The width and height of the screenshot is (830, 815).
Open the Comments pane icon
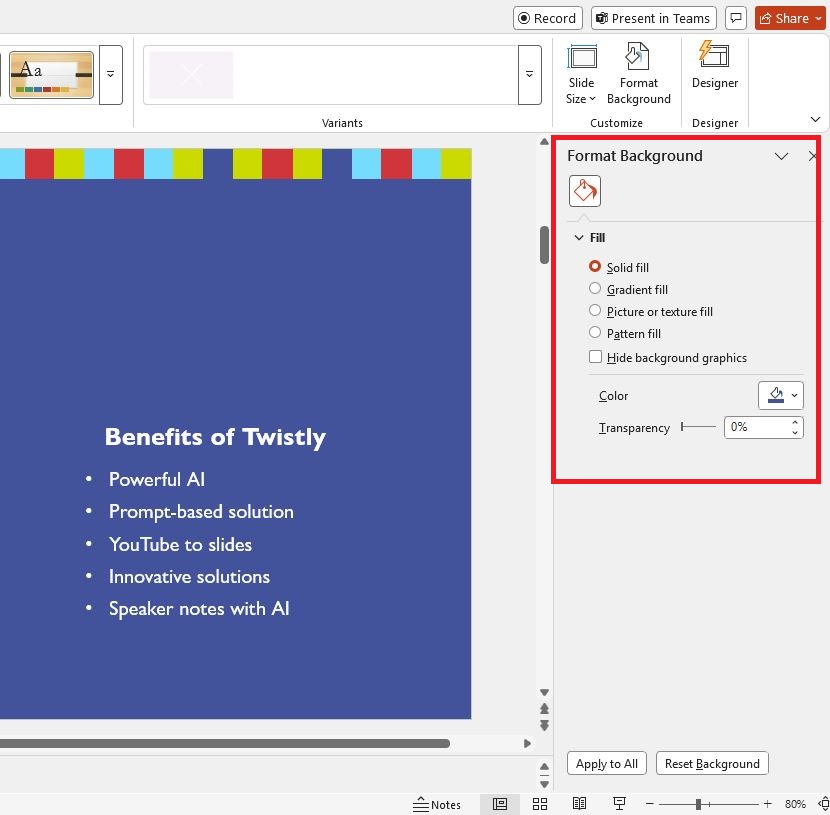[735, 19]
